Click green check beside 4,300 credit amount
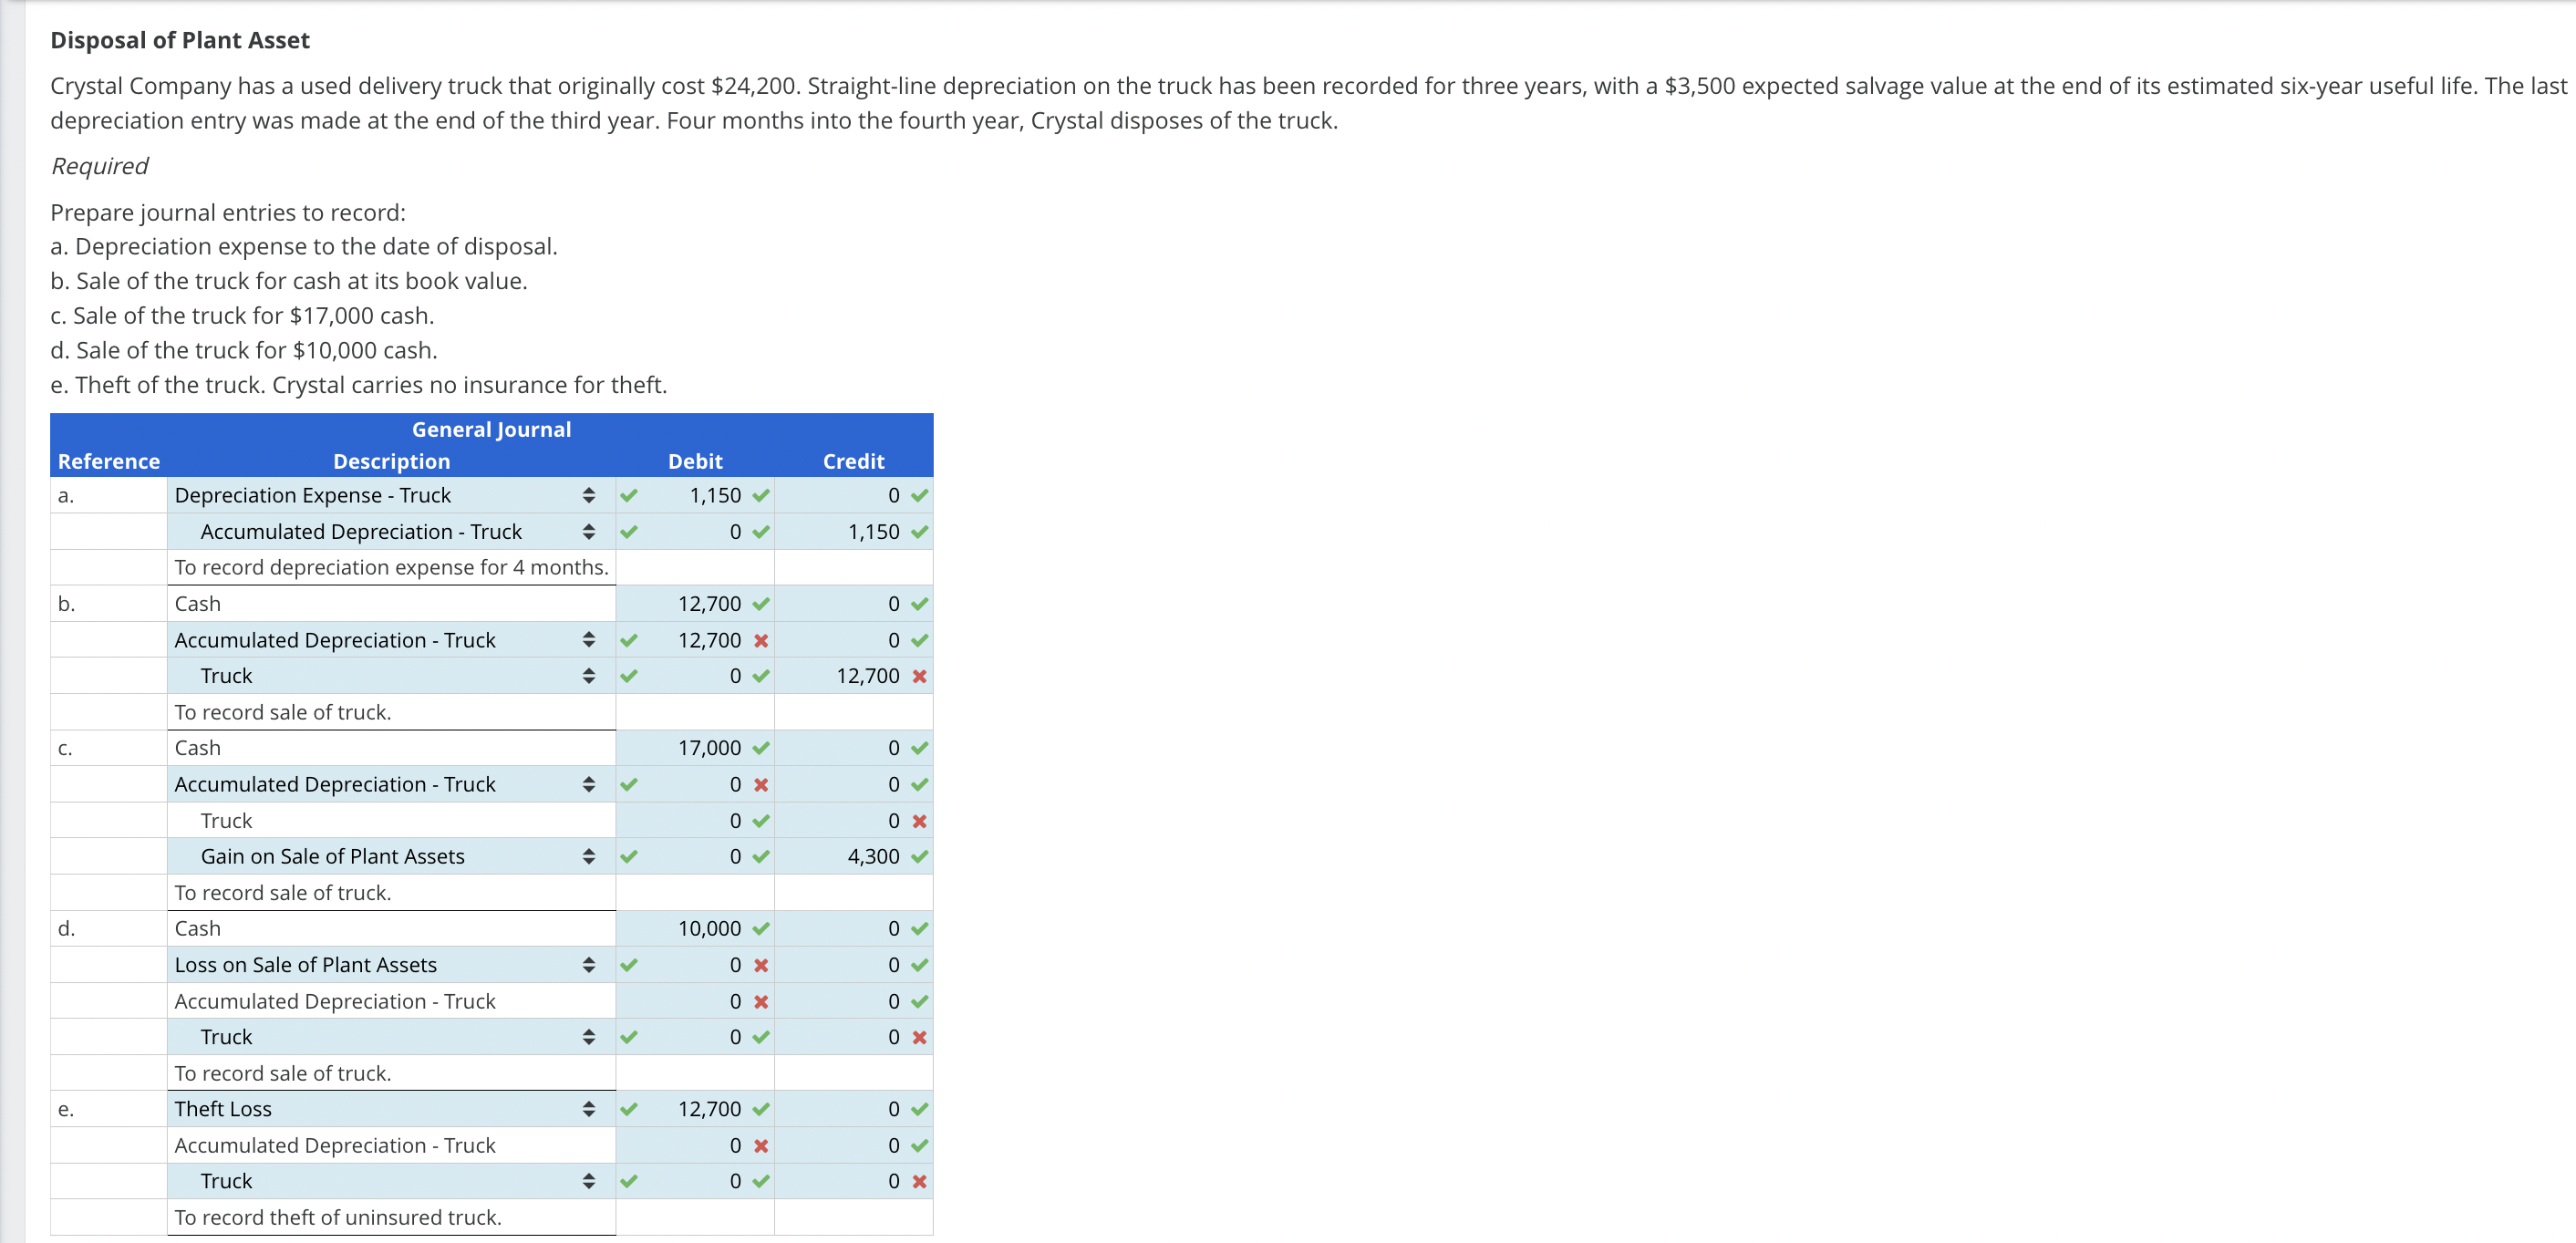 [x=919, y=856]
